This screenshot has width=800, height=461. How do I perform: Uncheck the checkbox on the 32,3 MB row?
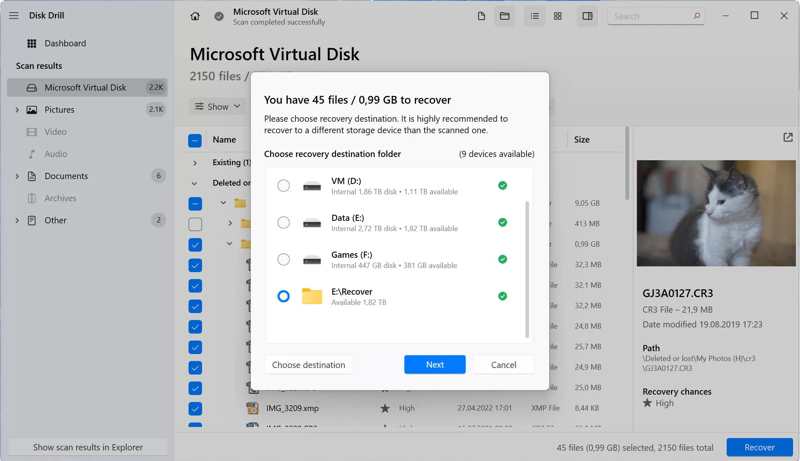coord(195,265)
